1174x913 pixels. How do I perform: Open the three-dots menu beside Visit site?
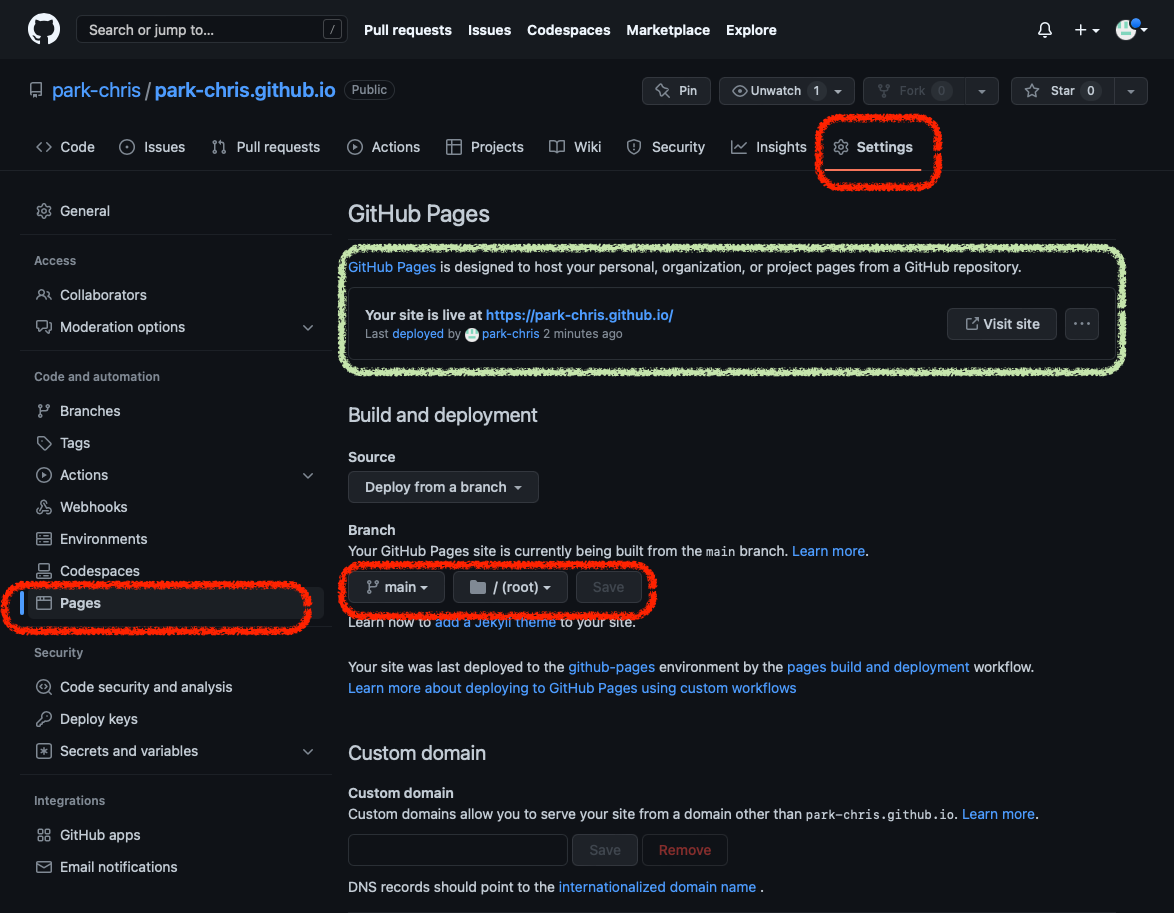1082,324
